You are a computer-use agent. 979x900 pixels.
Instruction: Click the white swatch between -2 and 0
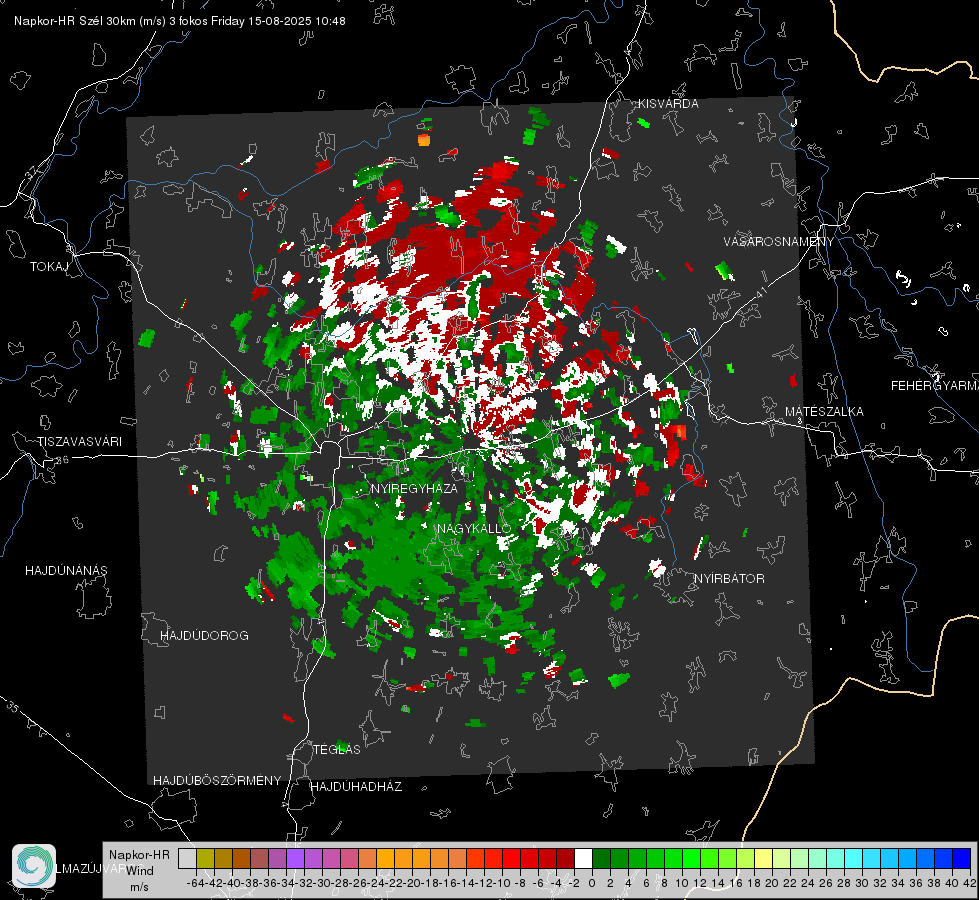(583, 858)
